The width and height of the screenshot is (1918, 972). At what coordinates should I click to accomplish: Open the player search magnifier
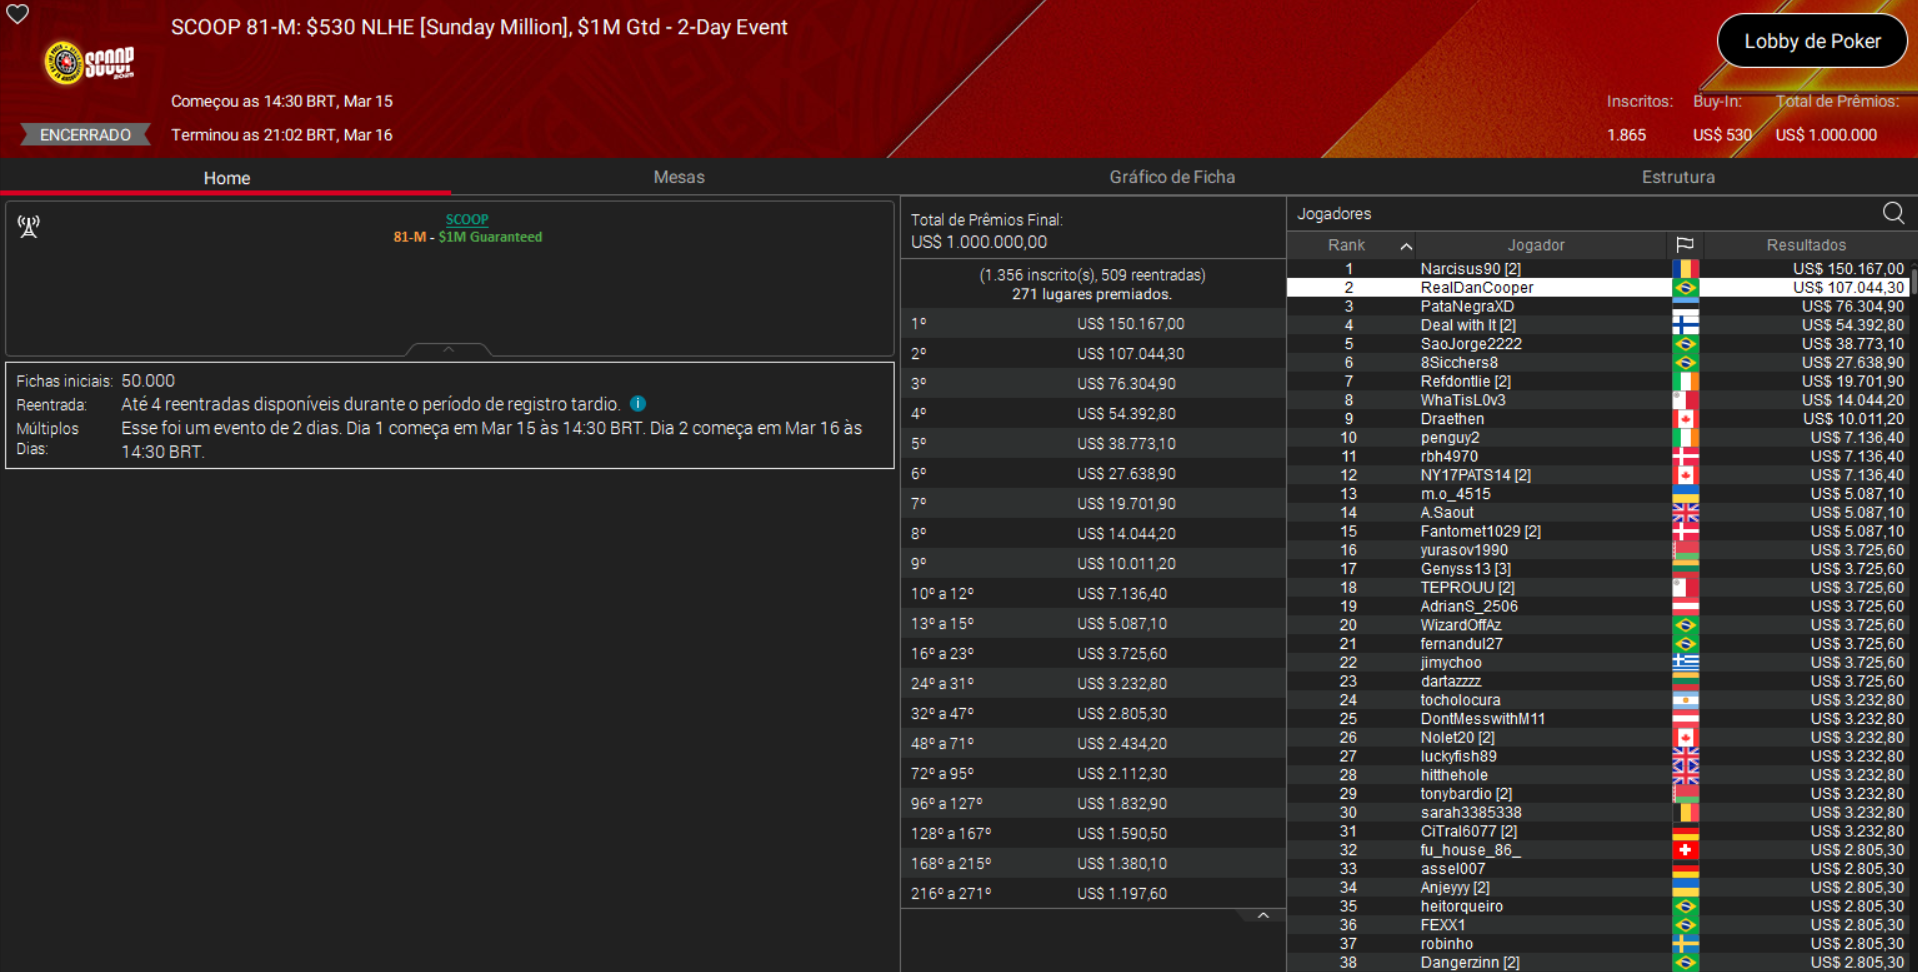click(x=1893, y=213)
